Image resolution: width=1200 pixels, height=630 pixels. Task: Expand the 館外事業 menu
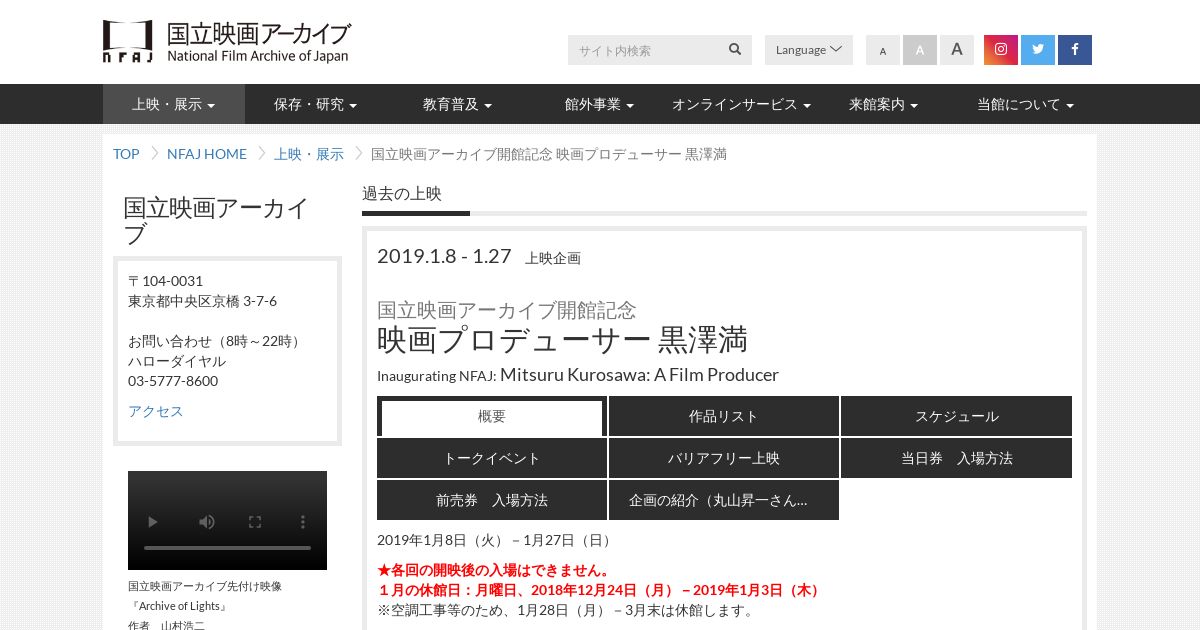600,104
